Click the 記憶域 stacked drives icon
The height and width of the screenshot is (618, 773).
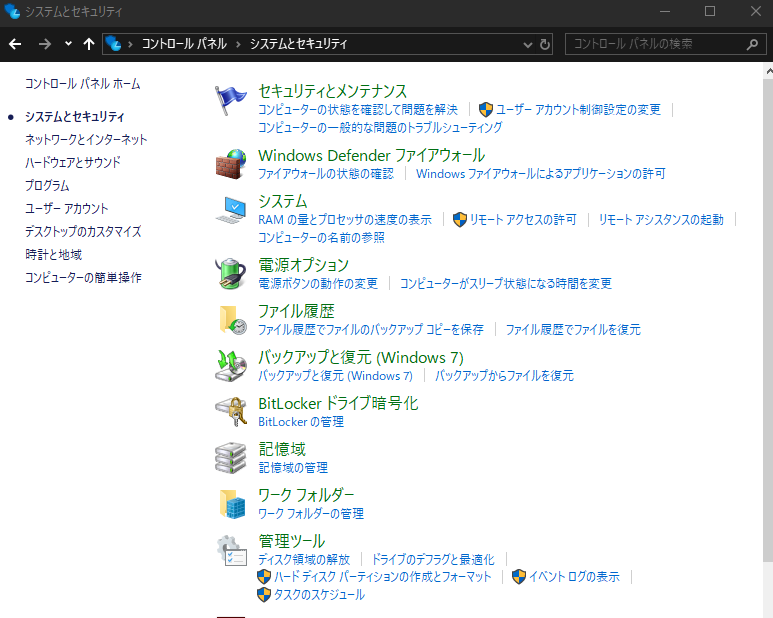pyautogui.click(x=231, y=458)
